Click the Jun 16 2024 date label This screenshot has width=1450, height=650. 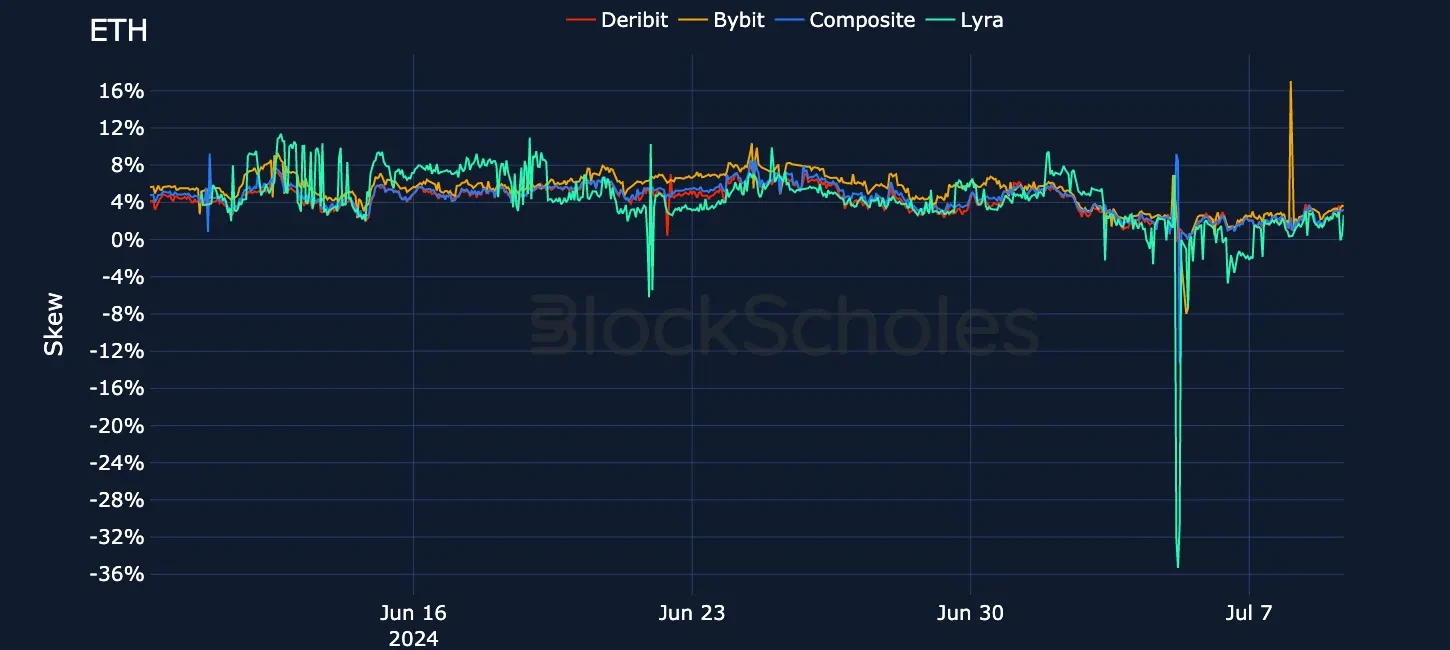tap(413, 624)
